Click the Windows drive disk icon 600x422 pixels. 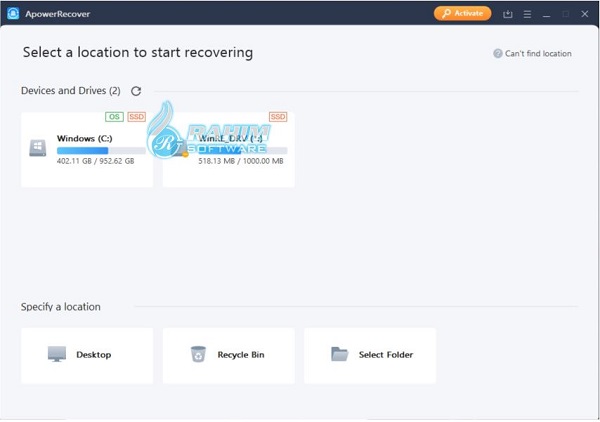tap(38, 148)
